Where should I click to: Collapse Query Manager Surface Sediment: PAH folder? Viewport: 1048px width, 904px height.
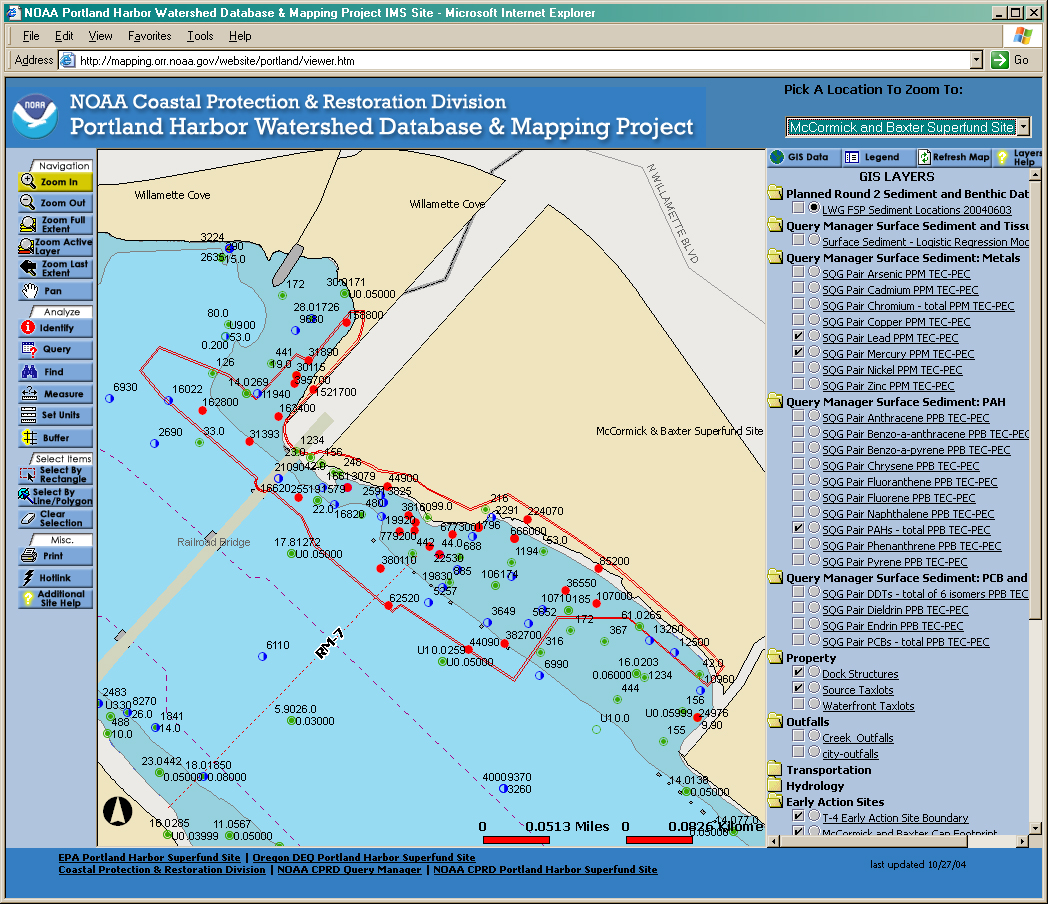click(775, 401)
